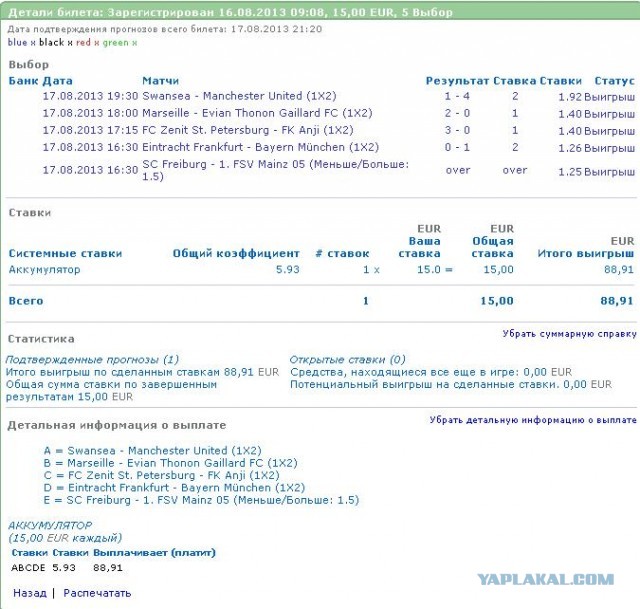
Task: Hide summary with Убрать суммарную справку
Action: (x=569, y=334)
